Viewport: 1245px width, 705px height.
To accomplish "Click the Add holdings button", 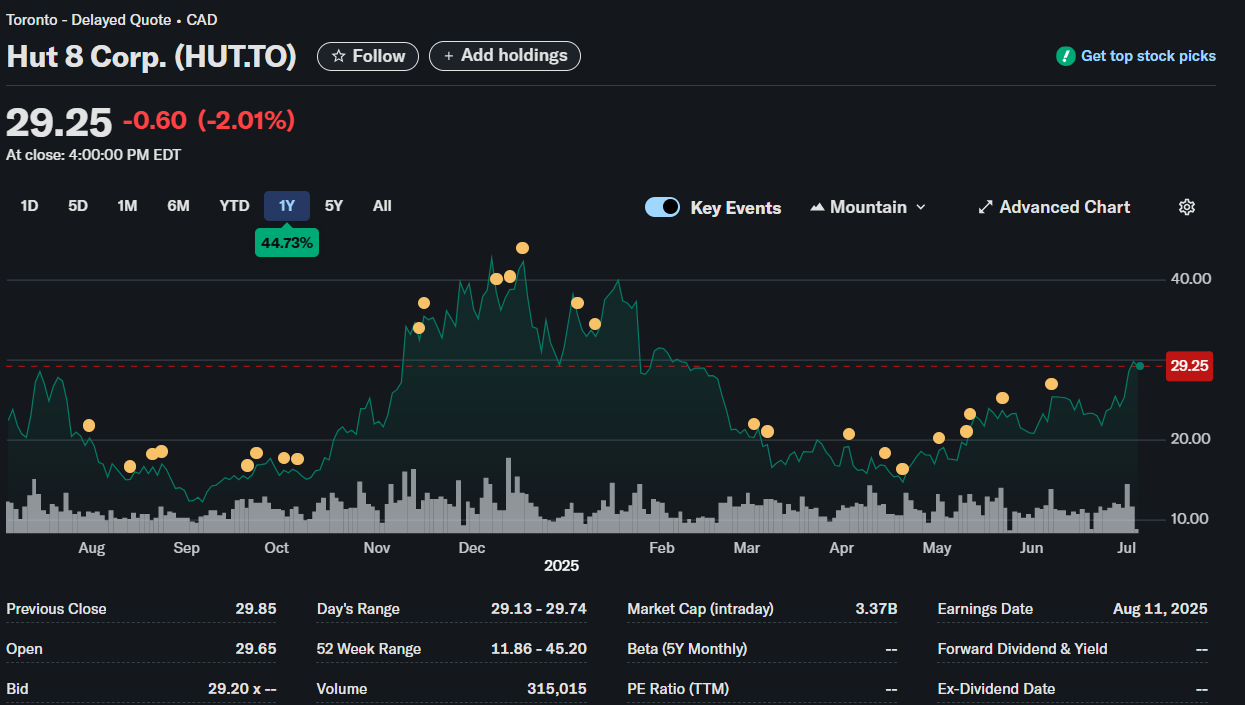I will [505, 56].
